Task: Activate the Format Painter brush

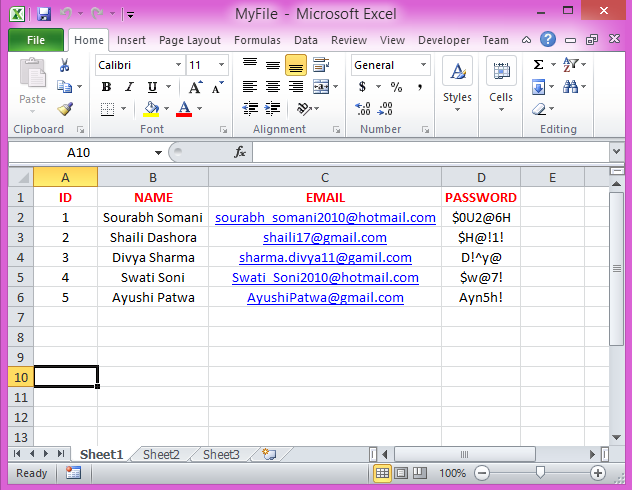Action: coord(64,109)
